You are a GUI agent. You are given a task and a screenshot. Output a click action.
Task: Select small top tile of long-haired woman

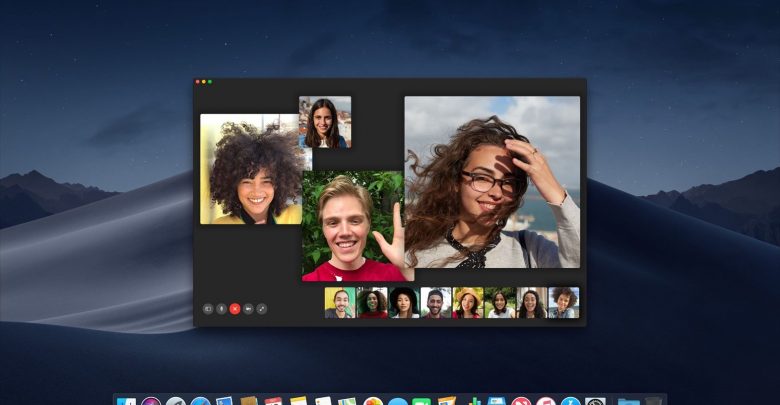click(325, 122)
